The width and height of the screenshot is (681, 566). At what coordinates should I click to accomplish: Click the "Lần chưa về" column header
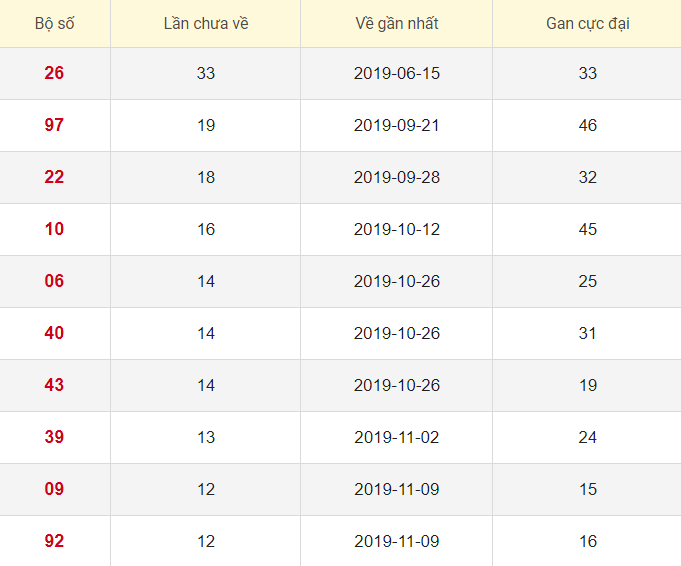coord(206,23)
